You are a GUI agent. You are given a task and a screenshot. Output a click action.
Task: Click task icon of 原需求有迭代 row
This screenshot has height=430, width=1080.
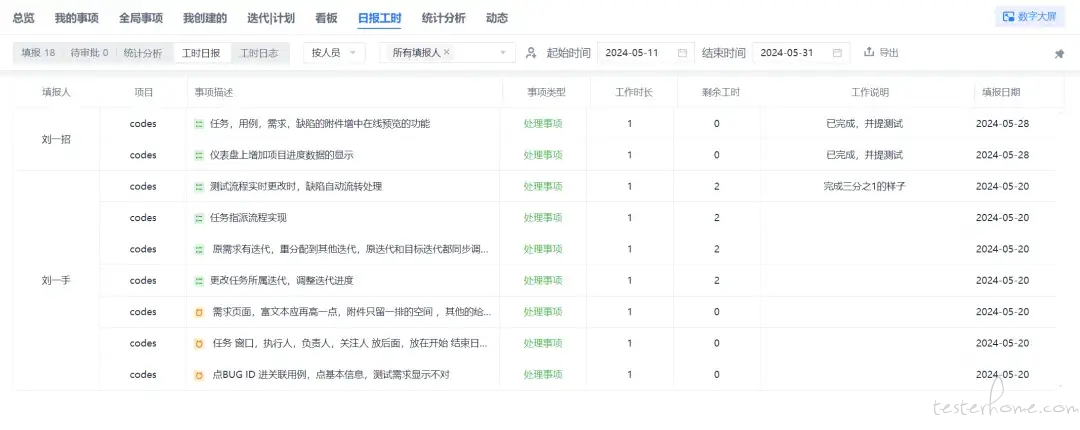pyautogui.click(x=199, y=249)
